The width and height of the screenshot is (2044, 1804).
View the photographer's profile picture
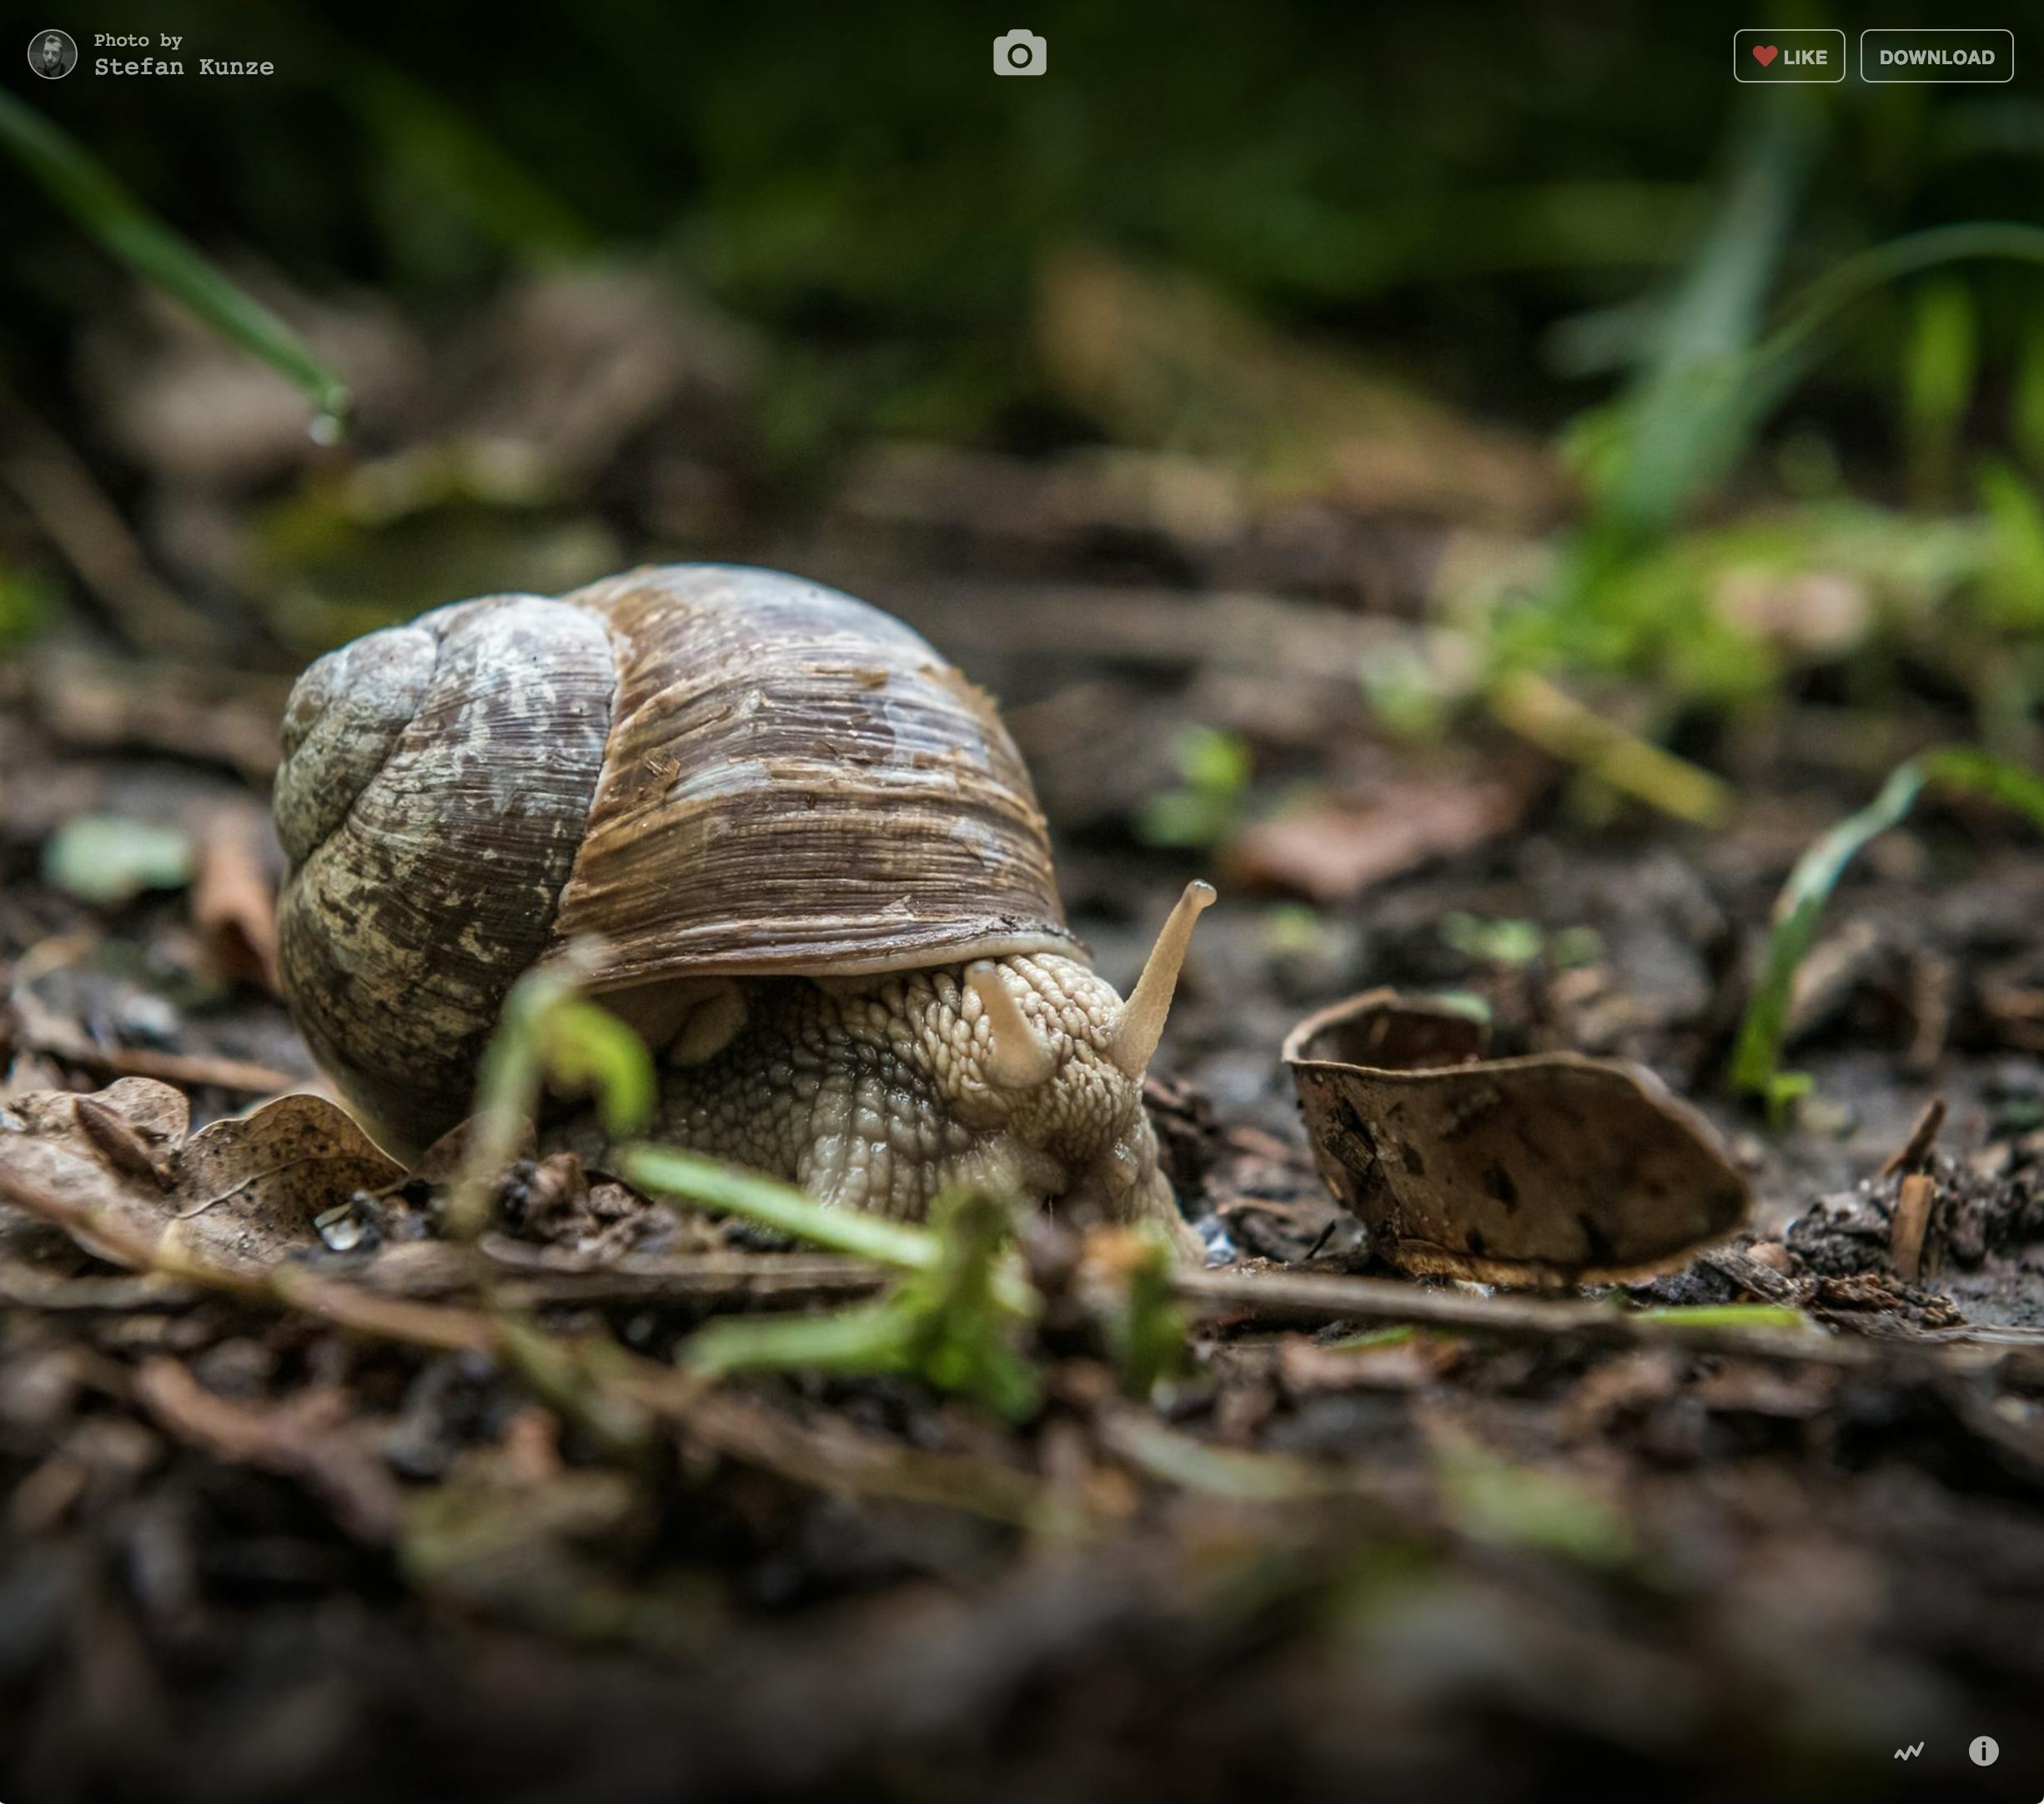pyautogui.click(x=52, y=54)
